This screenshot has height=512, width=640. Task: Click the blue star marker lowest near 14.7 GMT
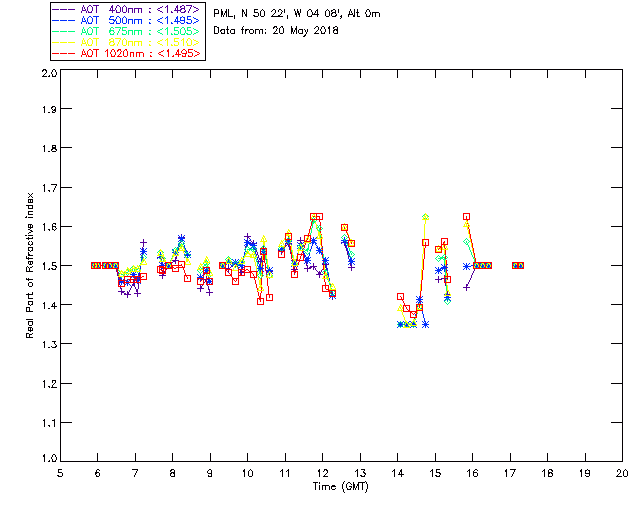tap(425, 325)
